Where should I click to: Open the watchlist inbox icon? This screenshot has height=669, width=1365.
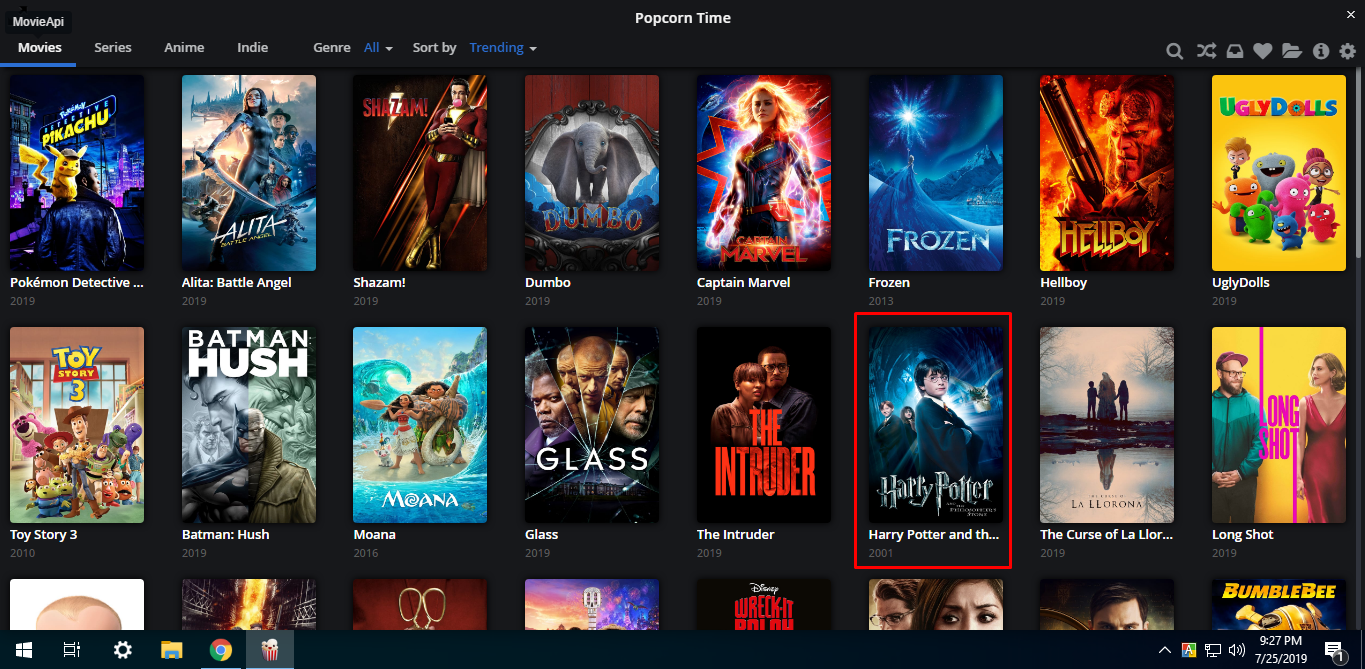[x=1235, y=51]
